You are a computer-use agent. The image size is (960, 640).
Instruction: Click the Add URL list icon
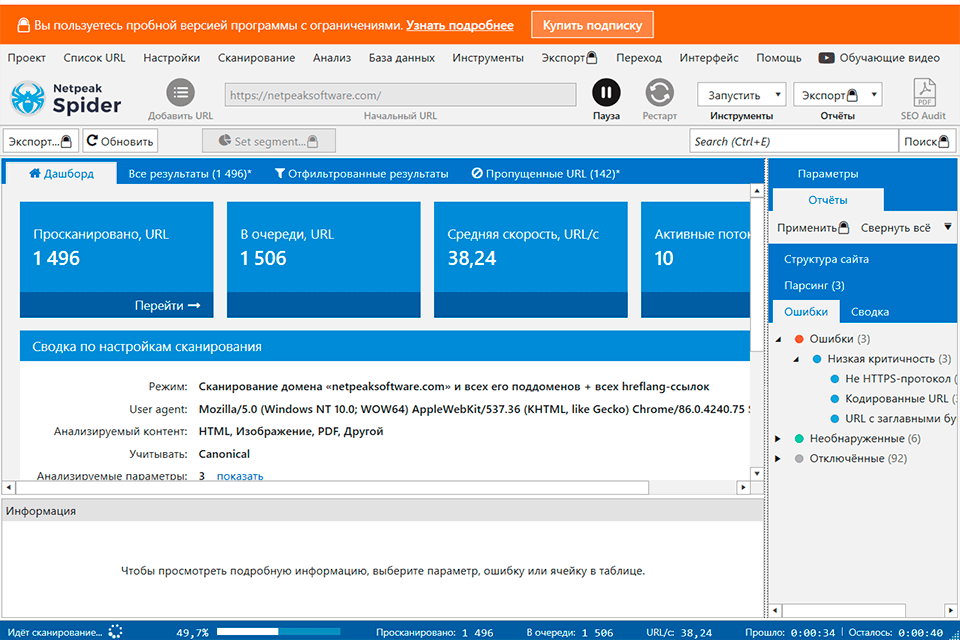point(181,93)
